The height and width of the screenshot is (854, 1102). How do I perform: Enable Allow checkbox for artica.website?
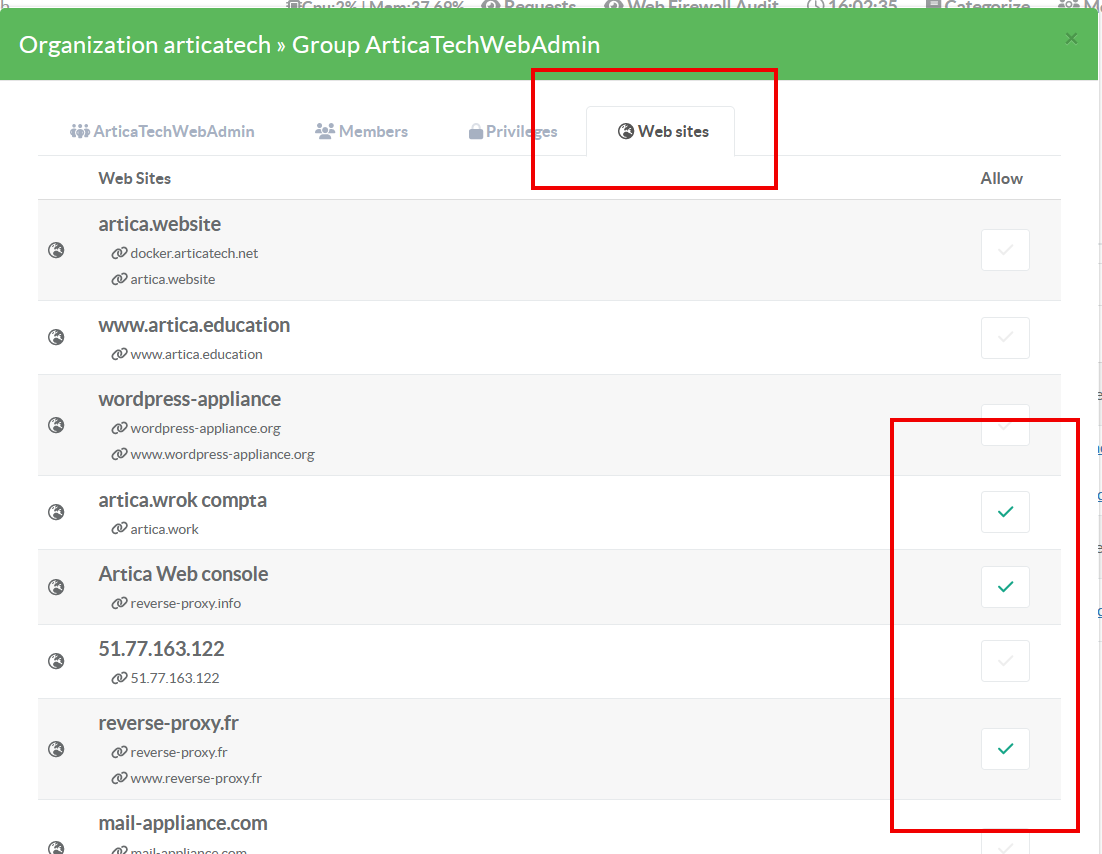pos(1005,250)
